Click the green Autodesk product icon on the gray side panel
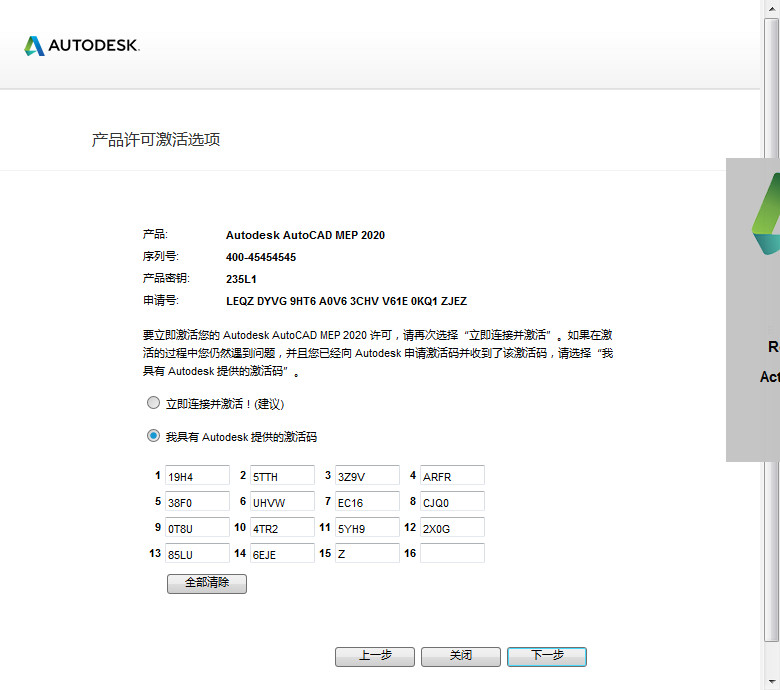Image resolution: width=780 pixels, height=690 pixels. coord(767,214)
